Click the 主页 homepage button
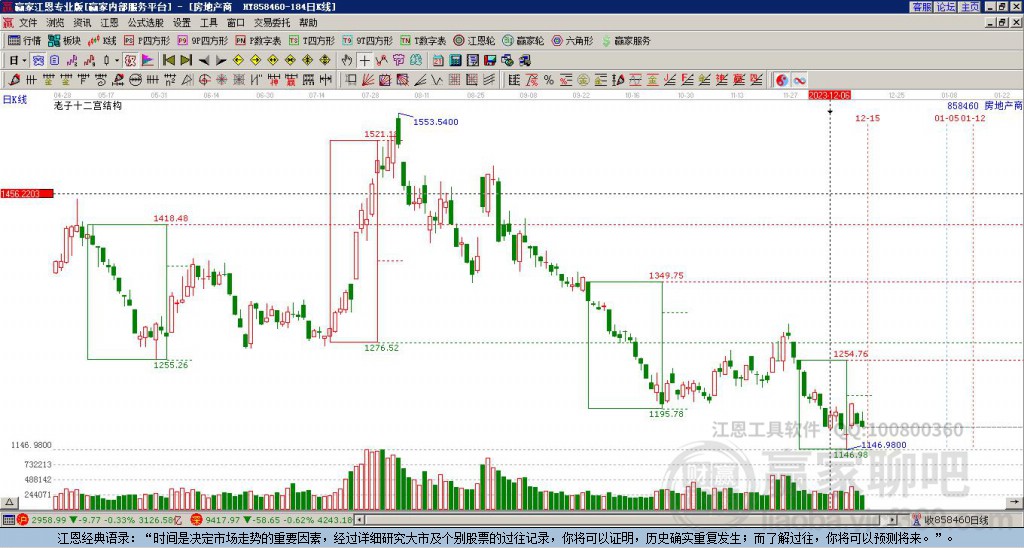 pos(970,7)
